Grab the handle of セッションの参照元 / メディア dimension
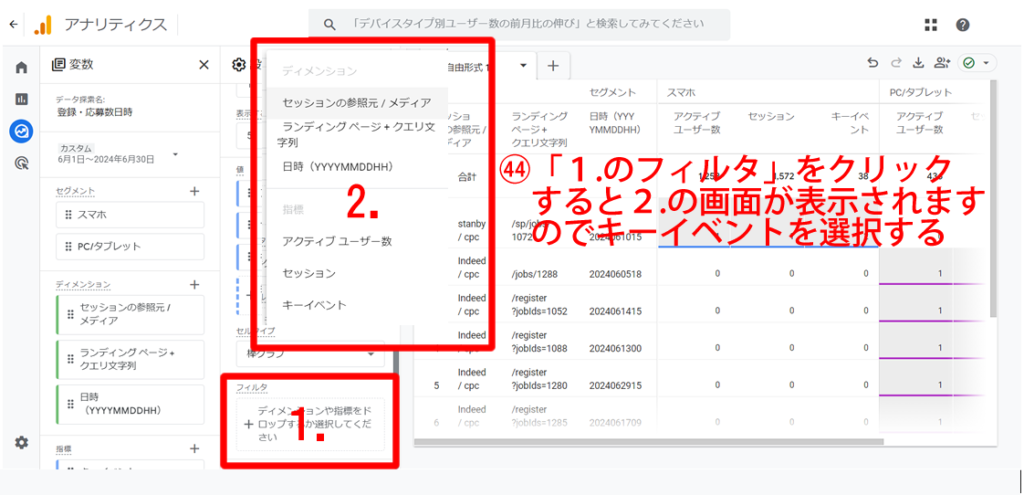The height and width of the screenshot is (495, 1024). pos(71,314)
